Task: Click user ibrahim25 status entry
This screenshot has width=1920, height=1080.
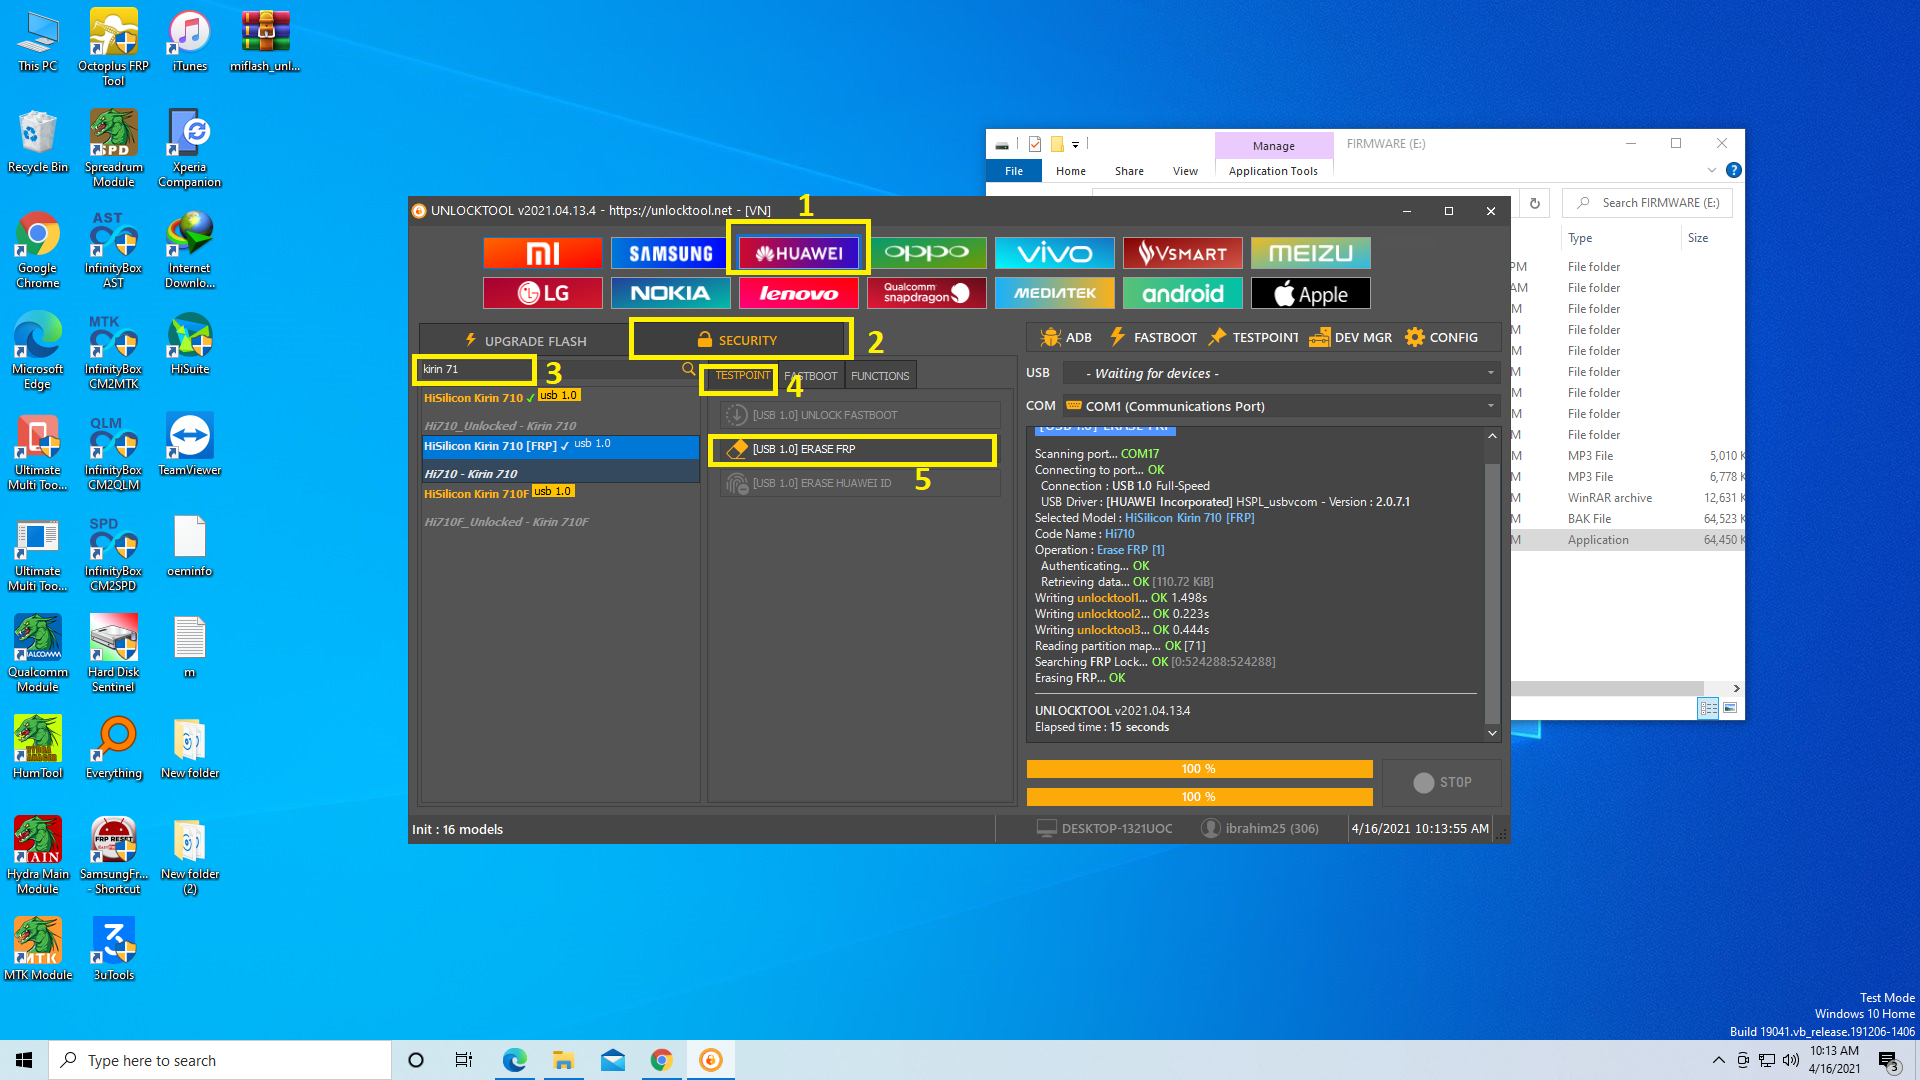Action: click(x=1260, y=828)
